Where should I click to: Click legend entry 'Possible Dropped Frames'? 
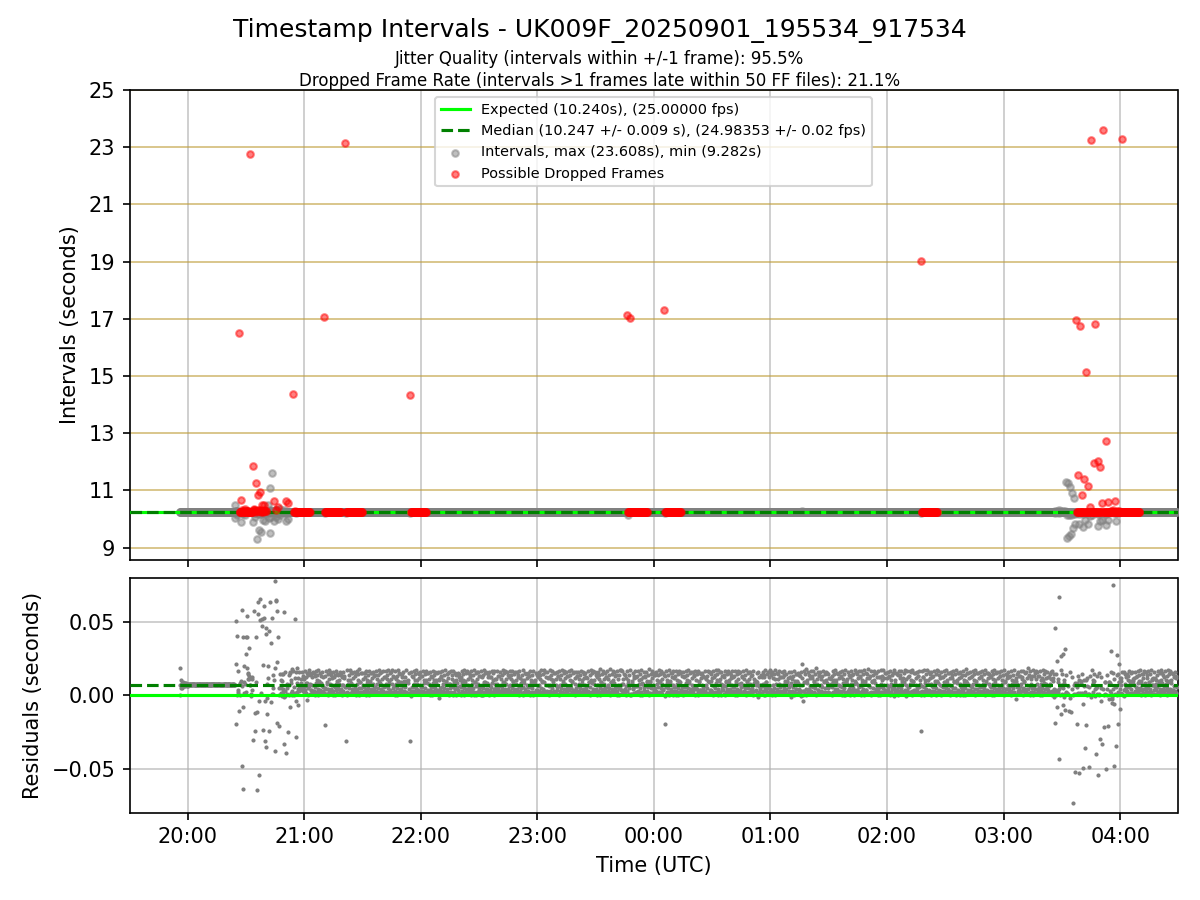573,173
